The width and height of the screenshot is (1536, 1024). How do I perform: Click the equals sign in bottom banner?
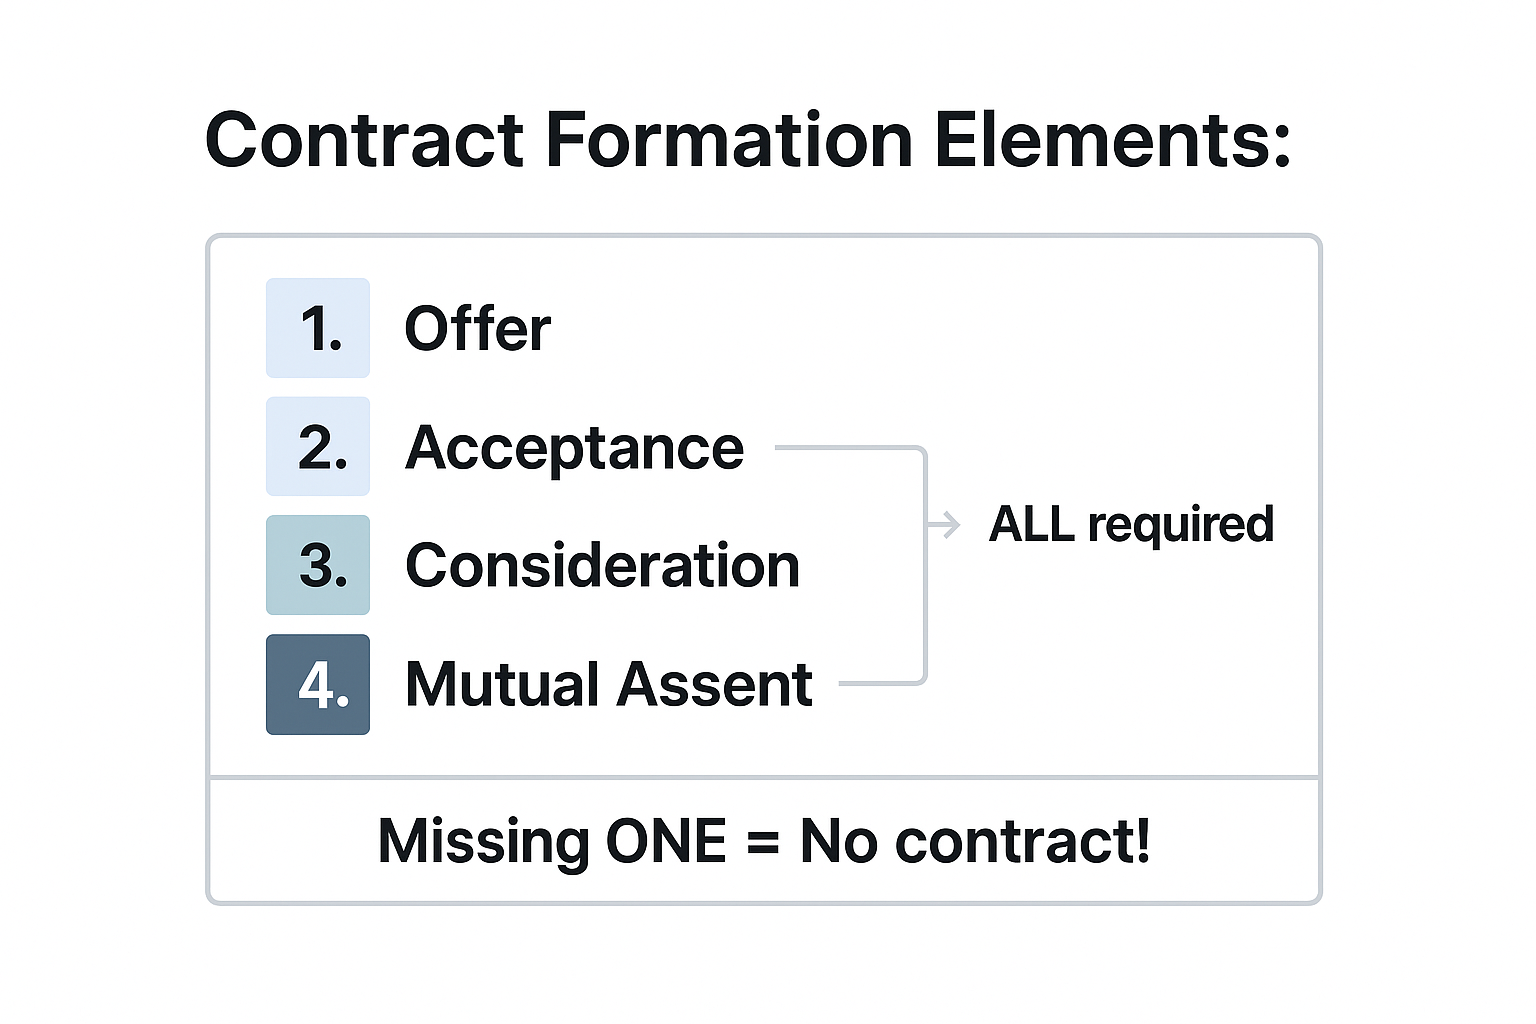click(762, 842)
